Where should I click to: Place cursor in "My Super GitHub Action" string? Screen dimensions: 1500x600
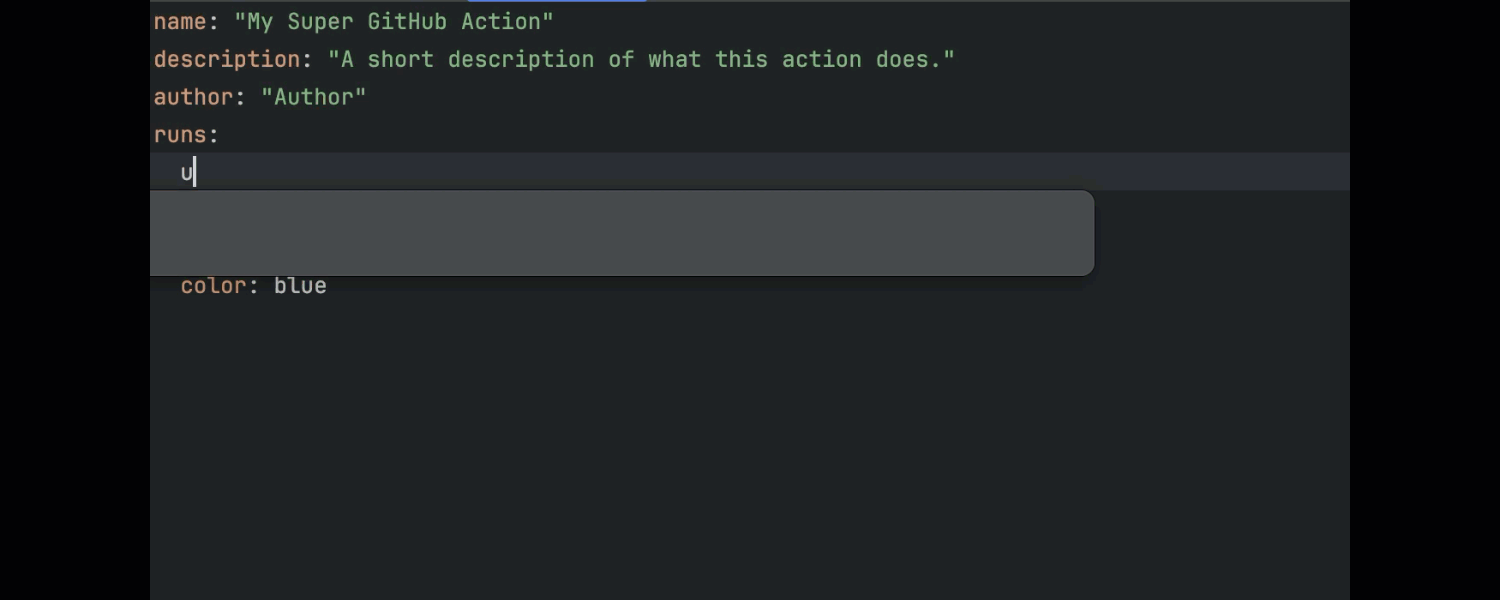point(393,21)
